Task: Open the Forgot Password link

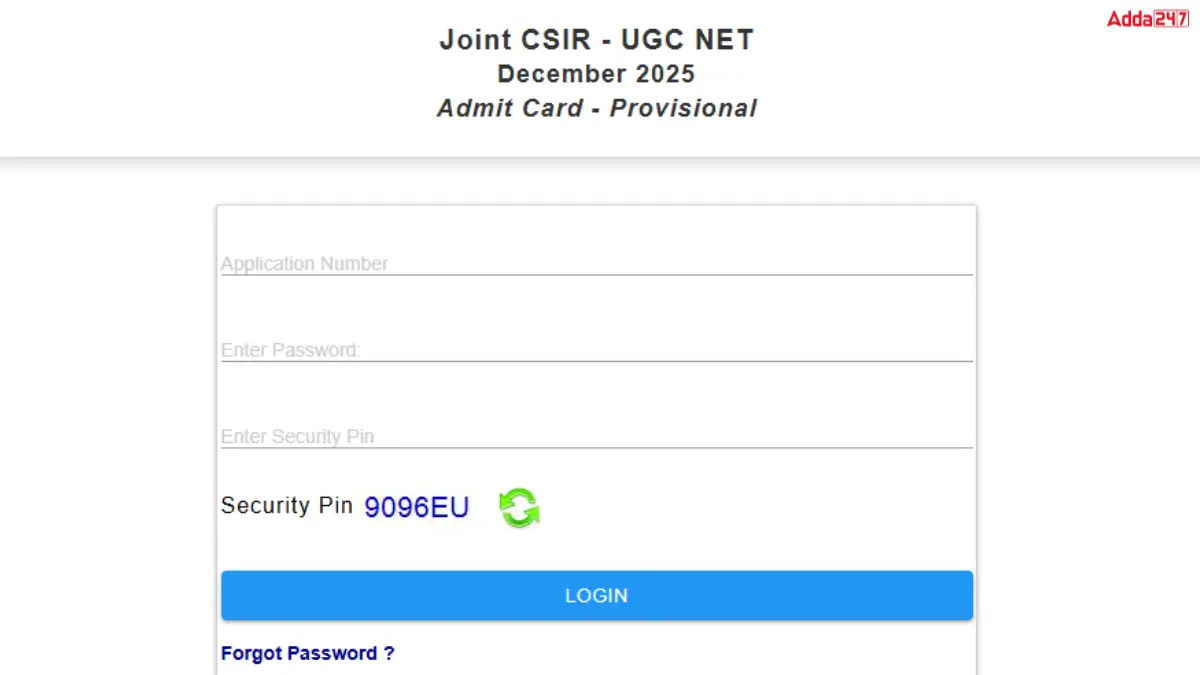Action: coord(307,653)
